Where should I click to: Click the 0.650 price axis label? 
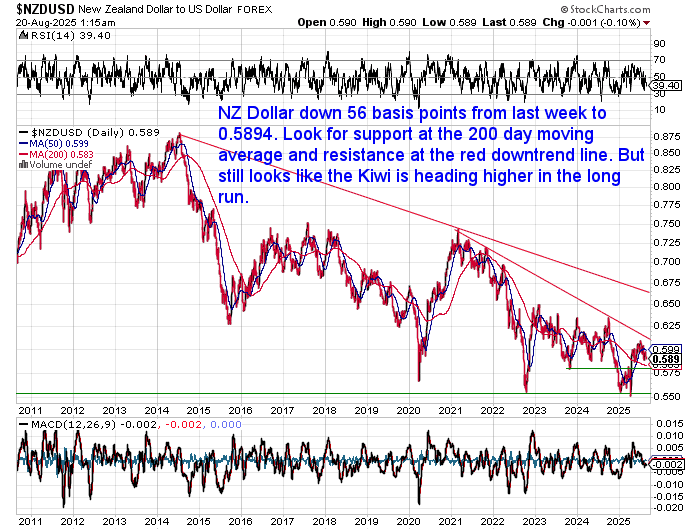coord(667,304)
